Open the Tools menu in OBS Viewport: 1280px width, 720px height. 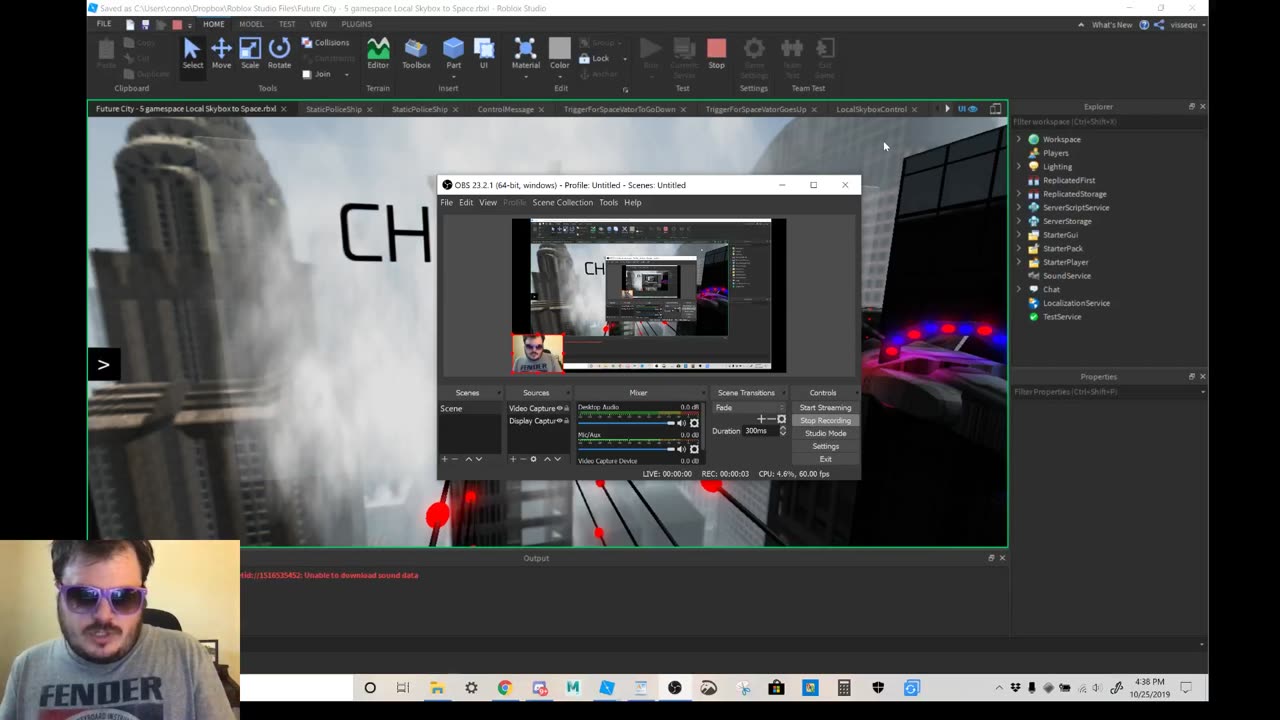(608, 202)
